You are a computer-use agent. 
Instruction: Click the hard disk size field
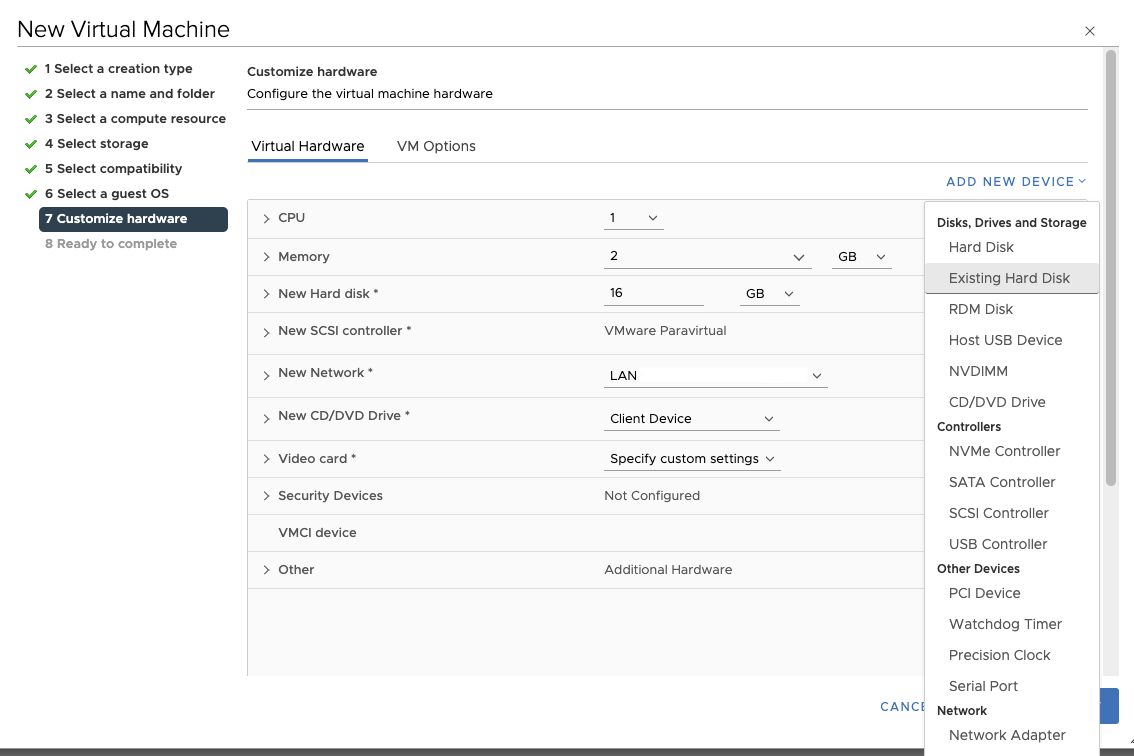point(653,294)
